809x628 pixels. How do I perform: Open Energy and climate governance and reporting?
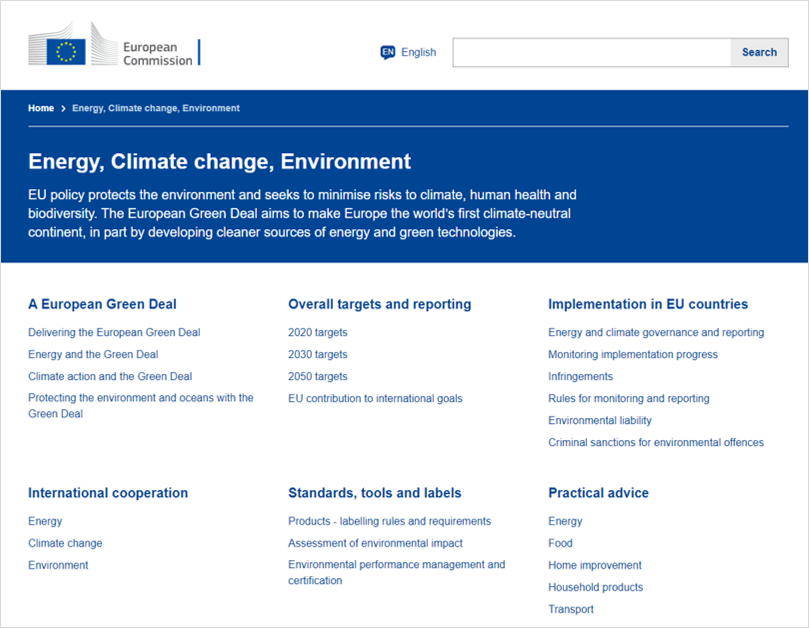(x=656, y=332)
